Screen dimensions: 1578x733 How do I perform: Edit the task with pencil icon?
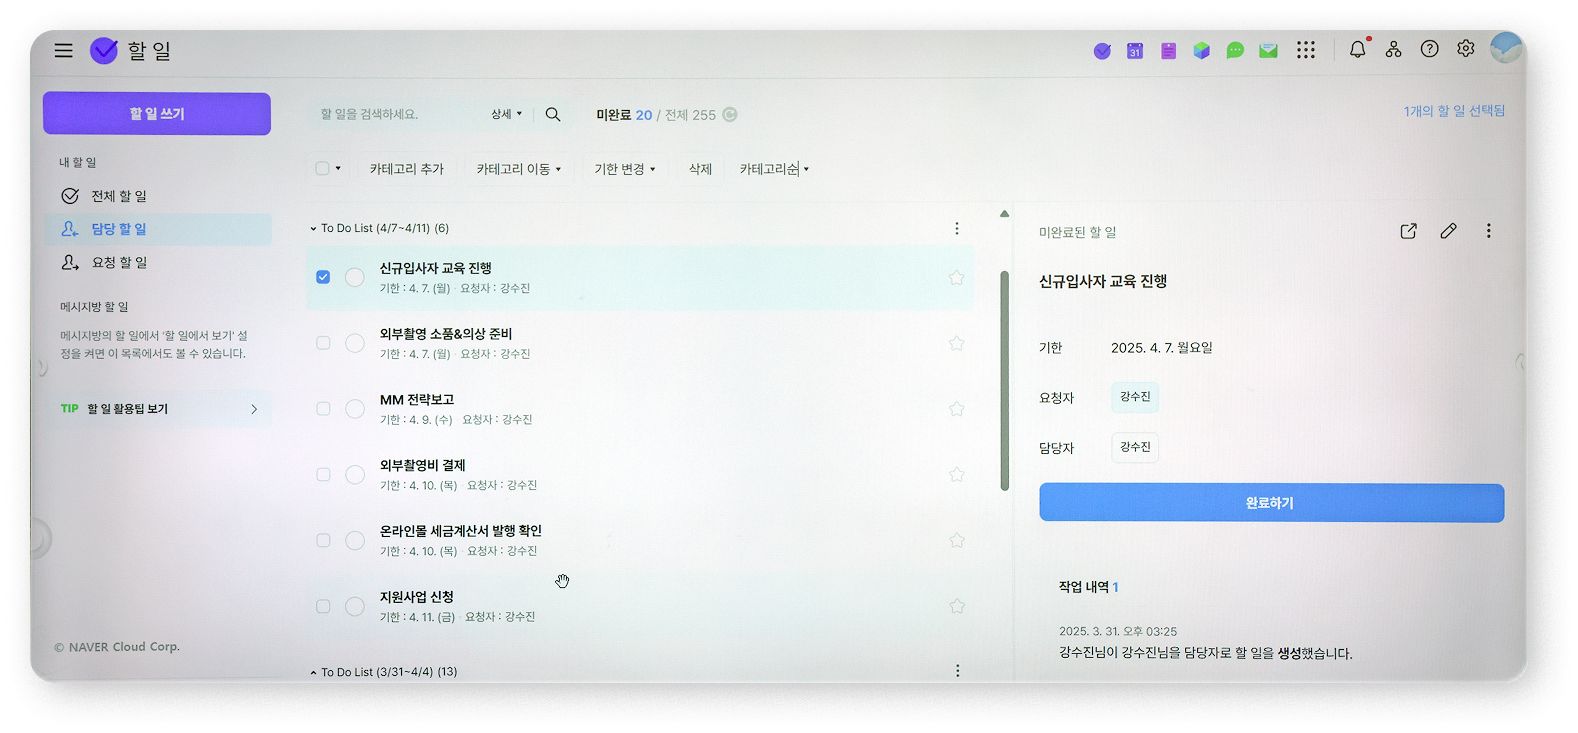coord(1448,231)
